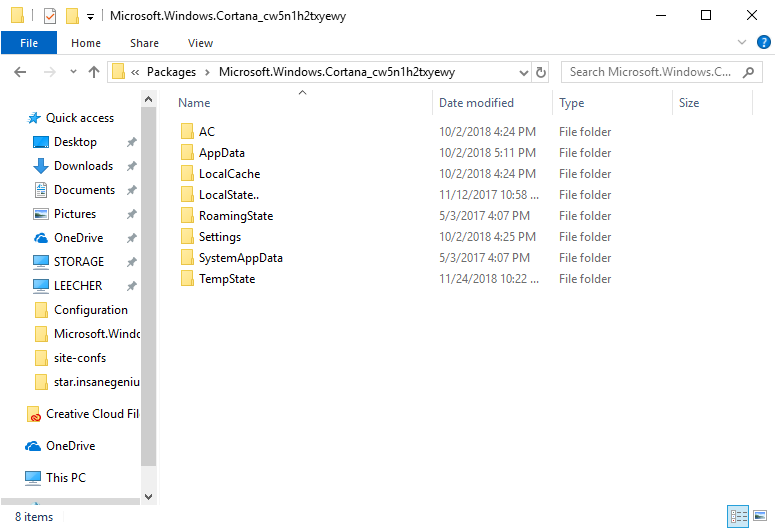Open the Configuration folder in sidebar
Viewport: 776px width, 529px height.
(x=91, y=310)
